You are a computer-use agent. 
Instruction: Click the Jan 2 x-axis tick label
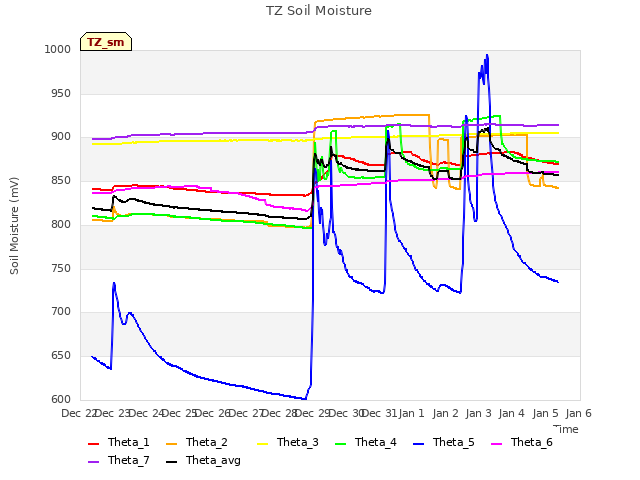tap(445, 413)
